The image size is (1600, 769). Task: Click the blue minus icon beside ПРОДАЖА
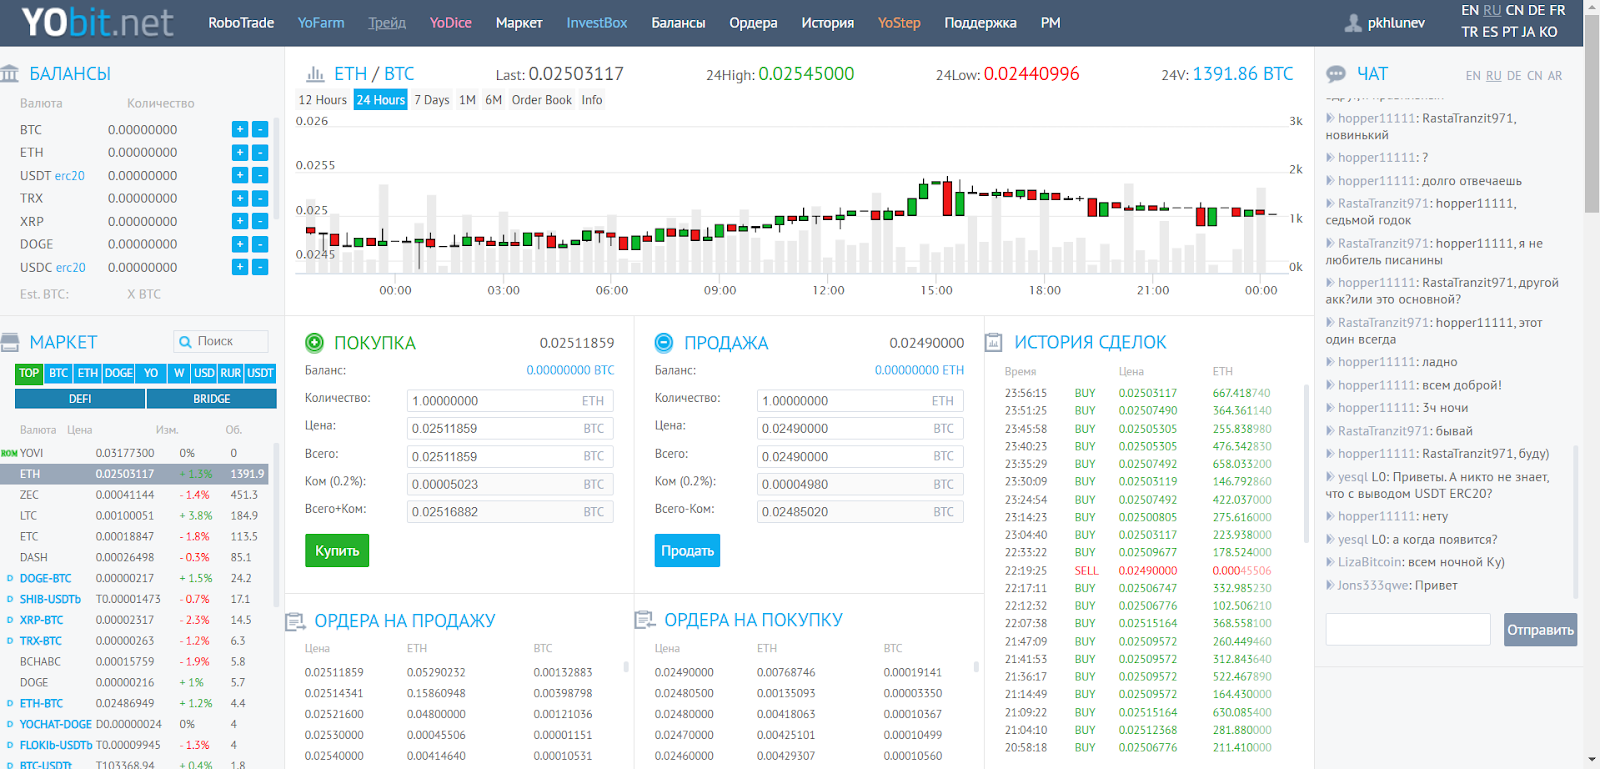[664, 343]
